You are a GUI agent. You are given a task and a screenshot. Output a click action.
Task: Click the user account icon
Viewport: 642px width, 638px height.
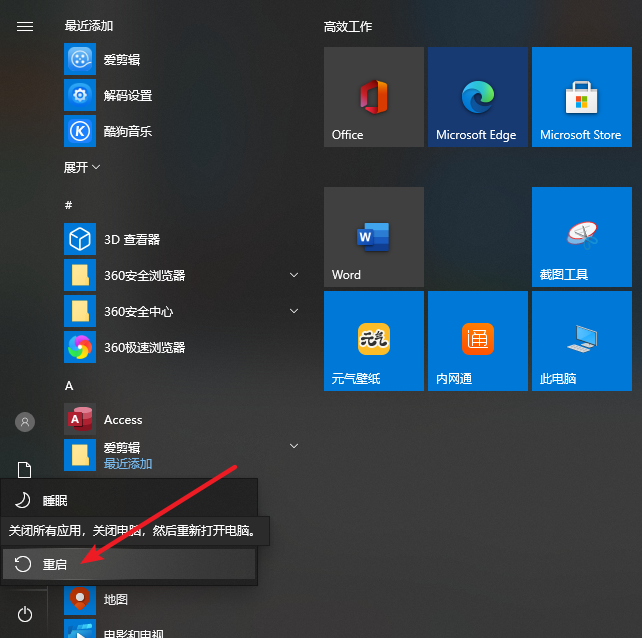pos(25,422)
